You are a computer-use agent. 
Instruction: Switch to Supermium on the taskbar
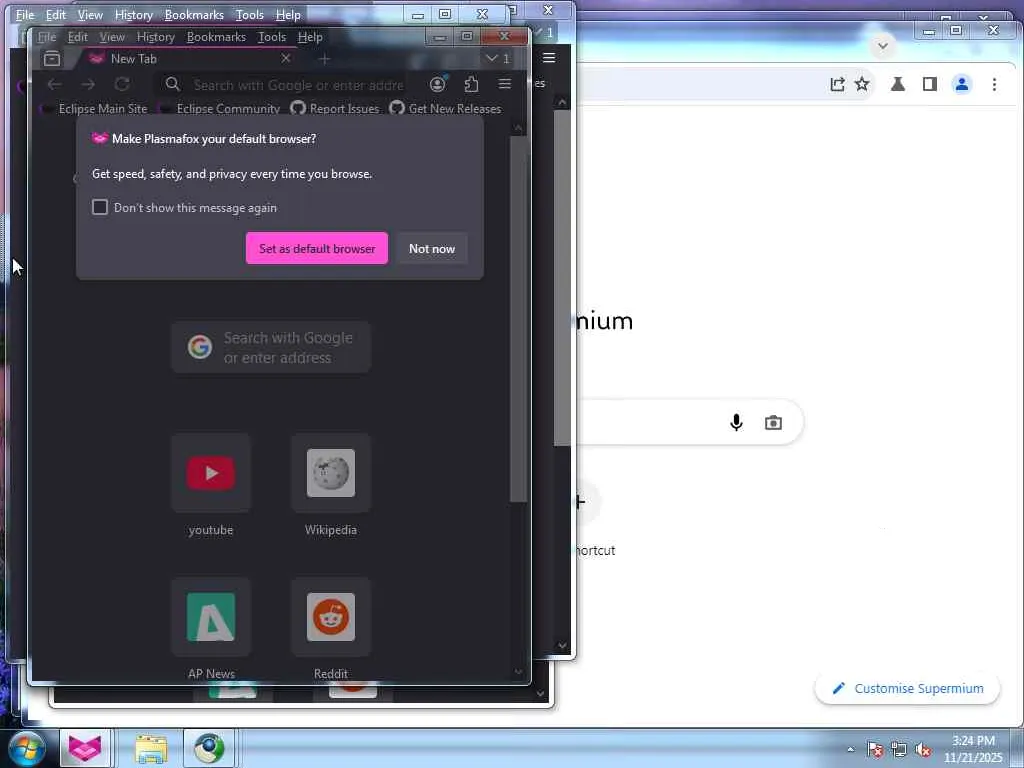click(x=209, y=748)
